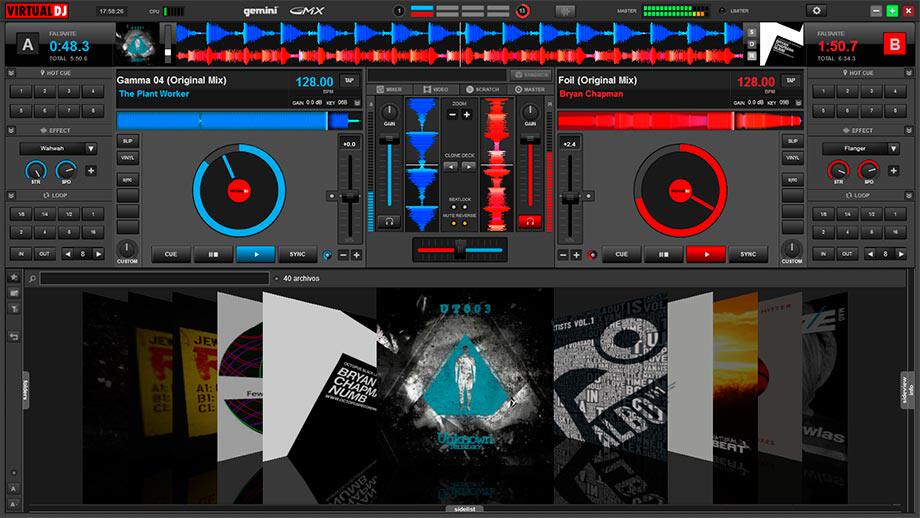Switch to the MASTER tab

[530, 89]
